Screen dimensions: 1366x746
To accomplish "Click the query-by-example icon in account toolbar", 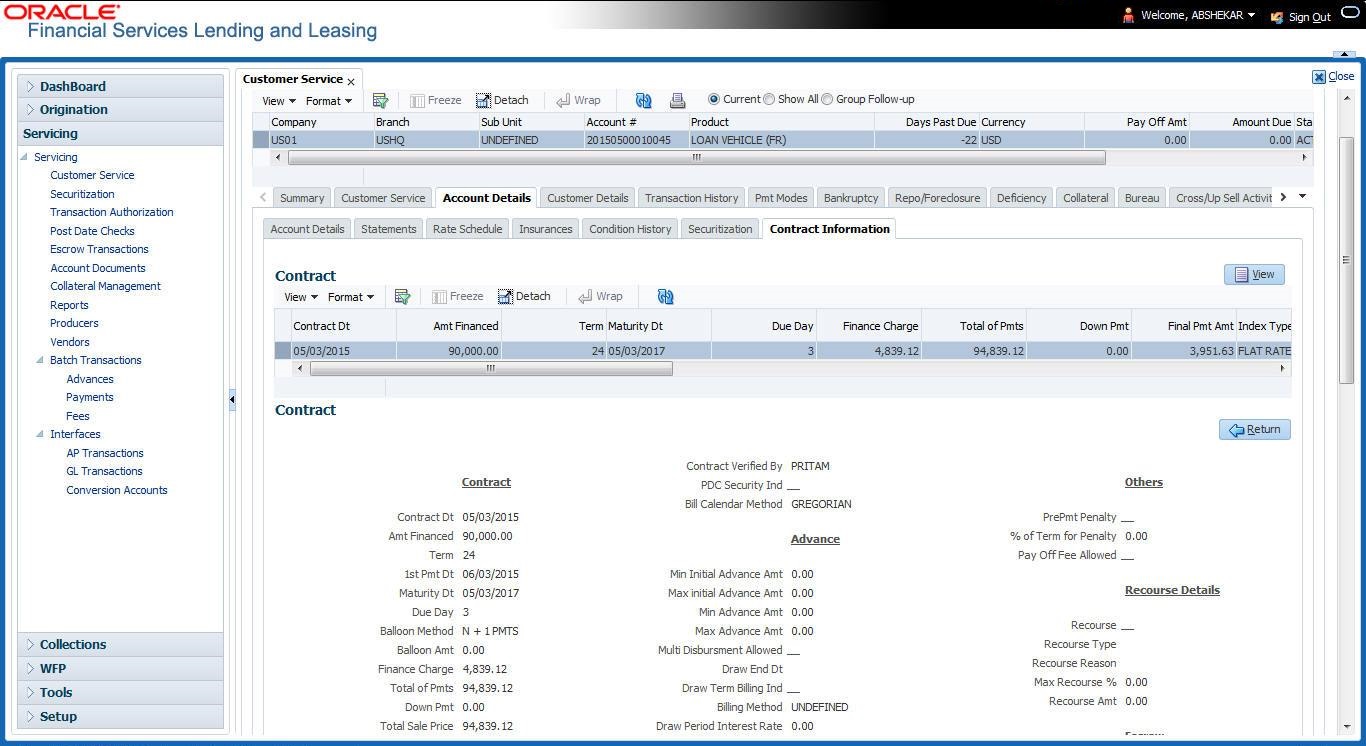I will 380,100.
